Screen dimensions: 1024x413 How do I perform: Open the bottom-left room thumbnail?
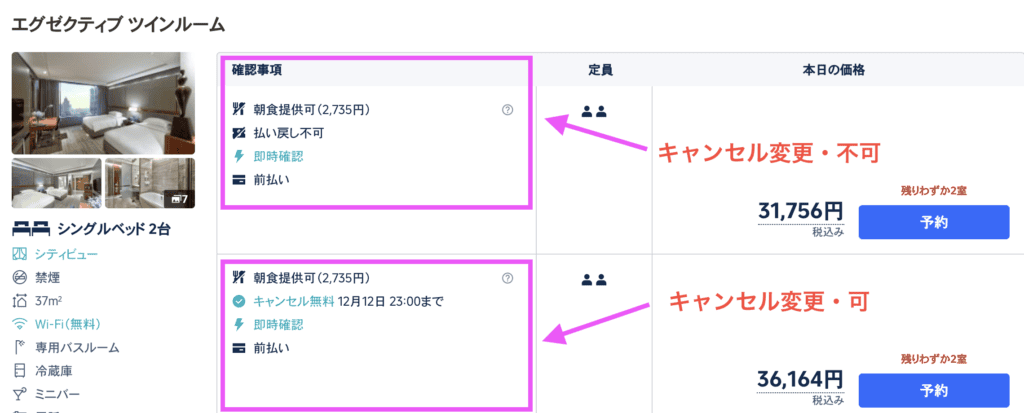point(56,182)
